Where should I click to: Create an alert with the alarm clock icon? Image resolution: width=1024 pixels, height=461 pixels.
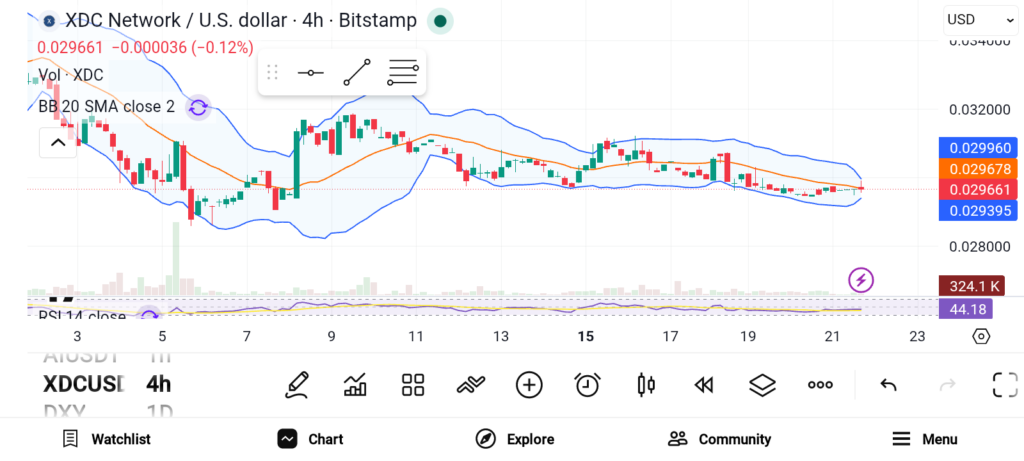[x=588, y=385]
